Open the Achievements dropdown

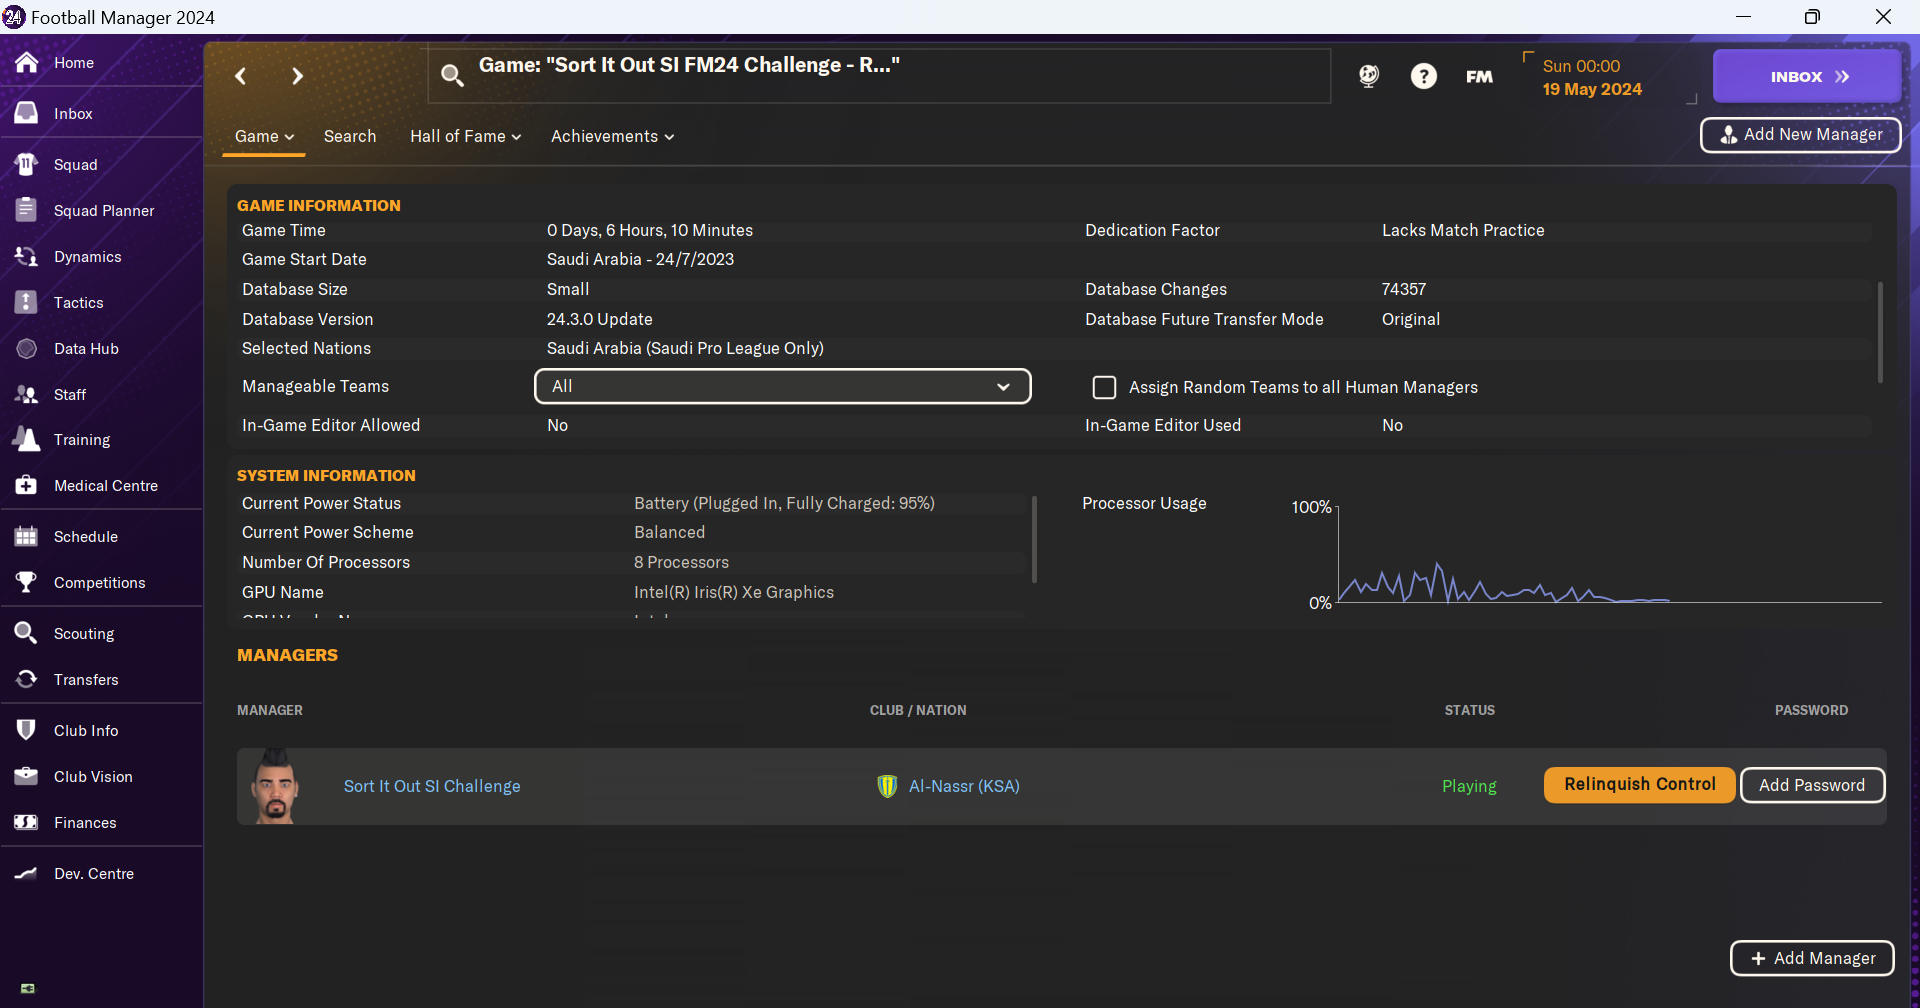click(x=612, y=136)
